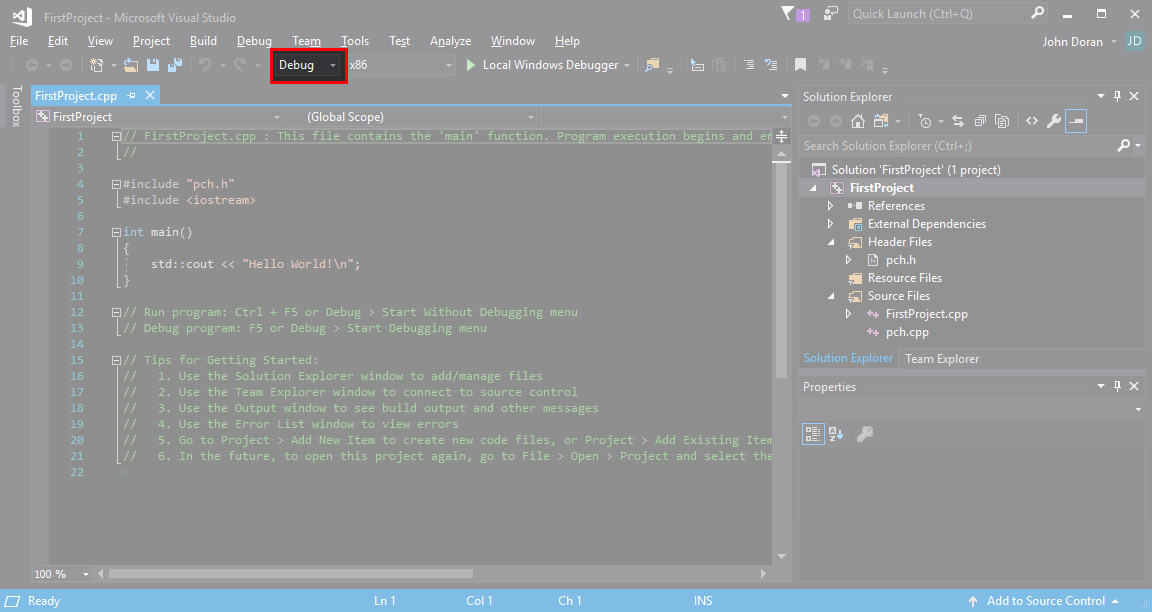Viewport: 1152px width, 612px height.
Task: Click the notifications flag icon
Action: [787, 14]
